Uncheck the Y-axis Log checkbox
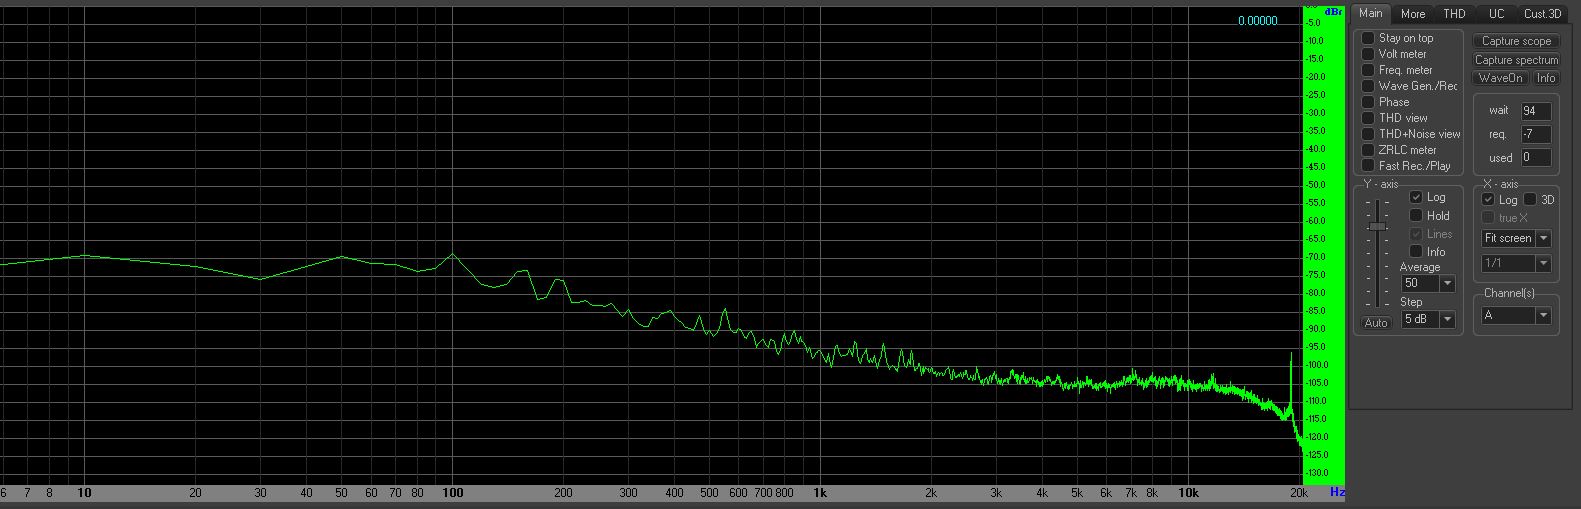1581x509 pixels. click(1416, 197)
